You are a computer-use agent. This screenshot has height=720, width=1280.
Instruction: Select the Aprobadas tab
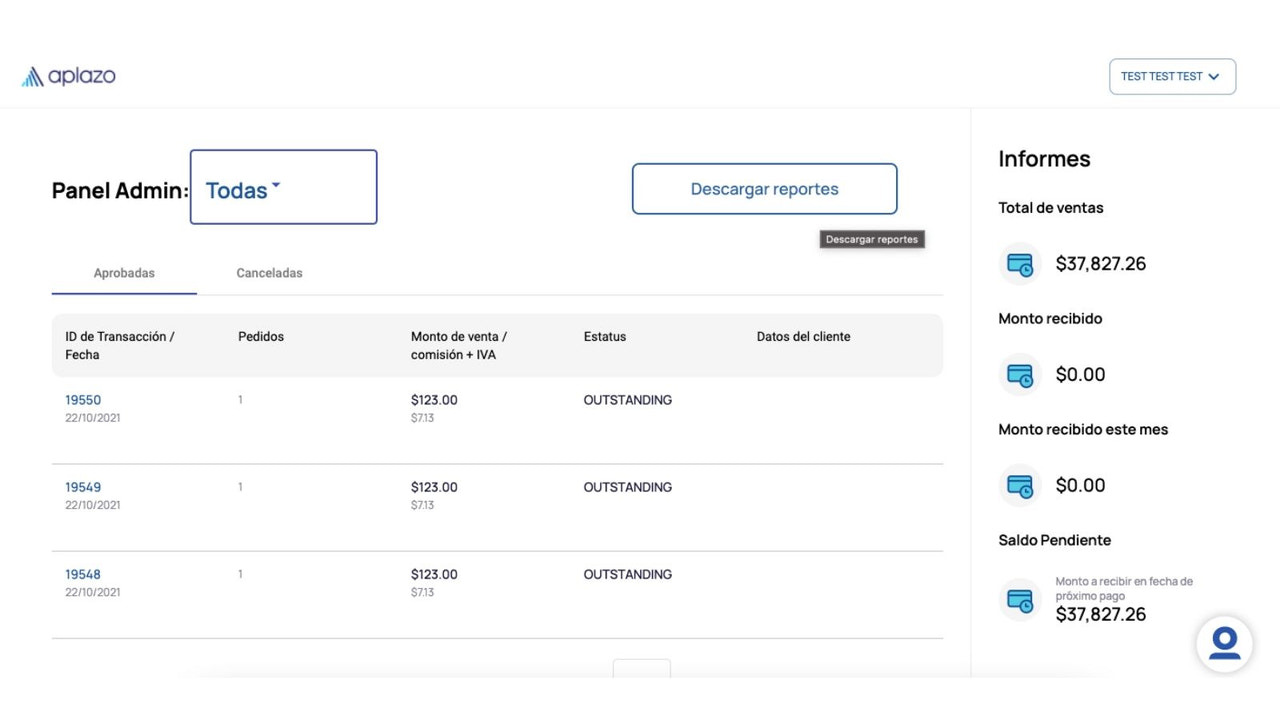click(124, 272)
